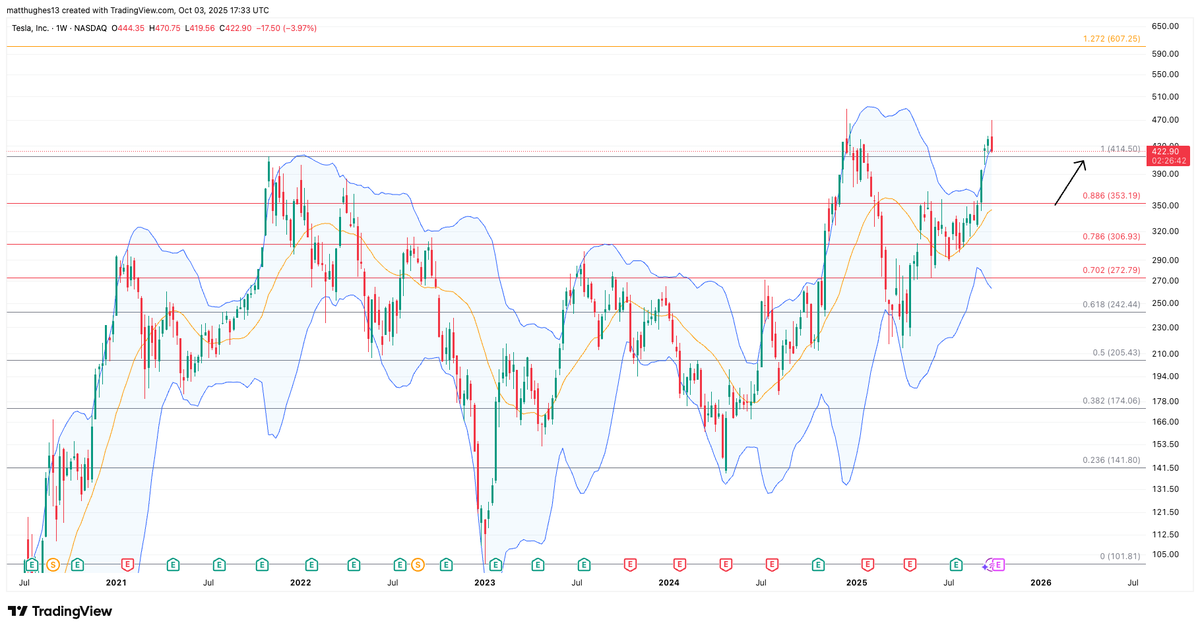Select the red current price label 422.90
The image size is (1200, 631).
[x=1169, y=150]
